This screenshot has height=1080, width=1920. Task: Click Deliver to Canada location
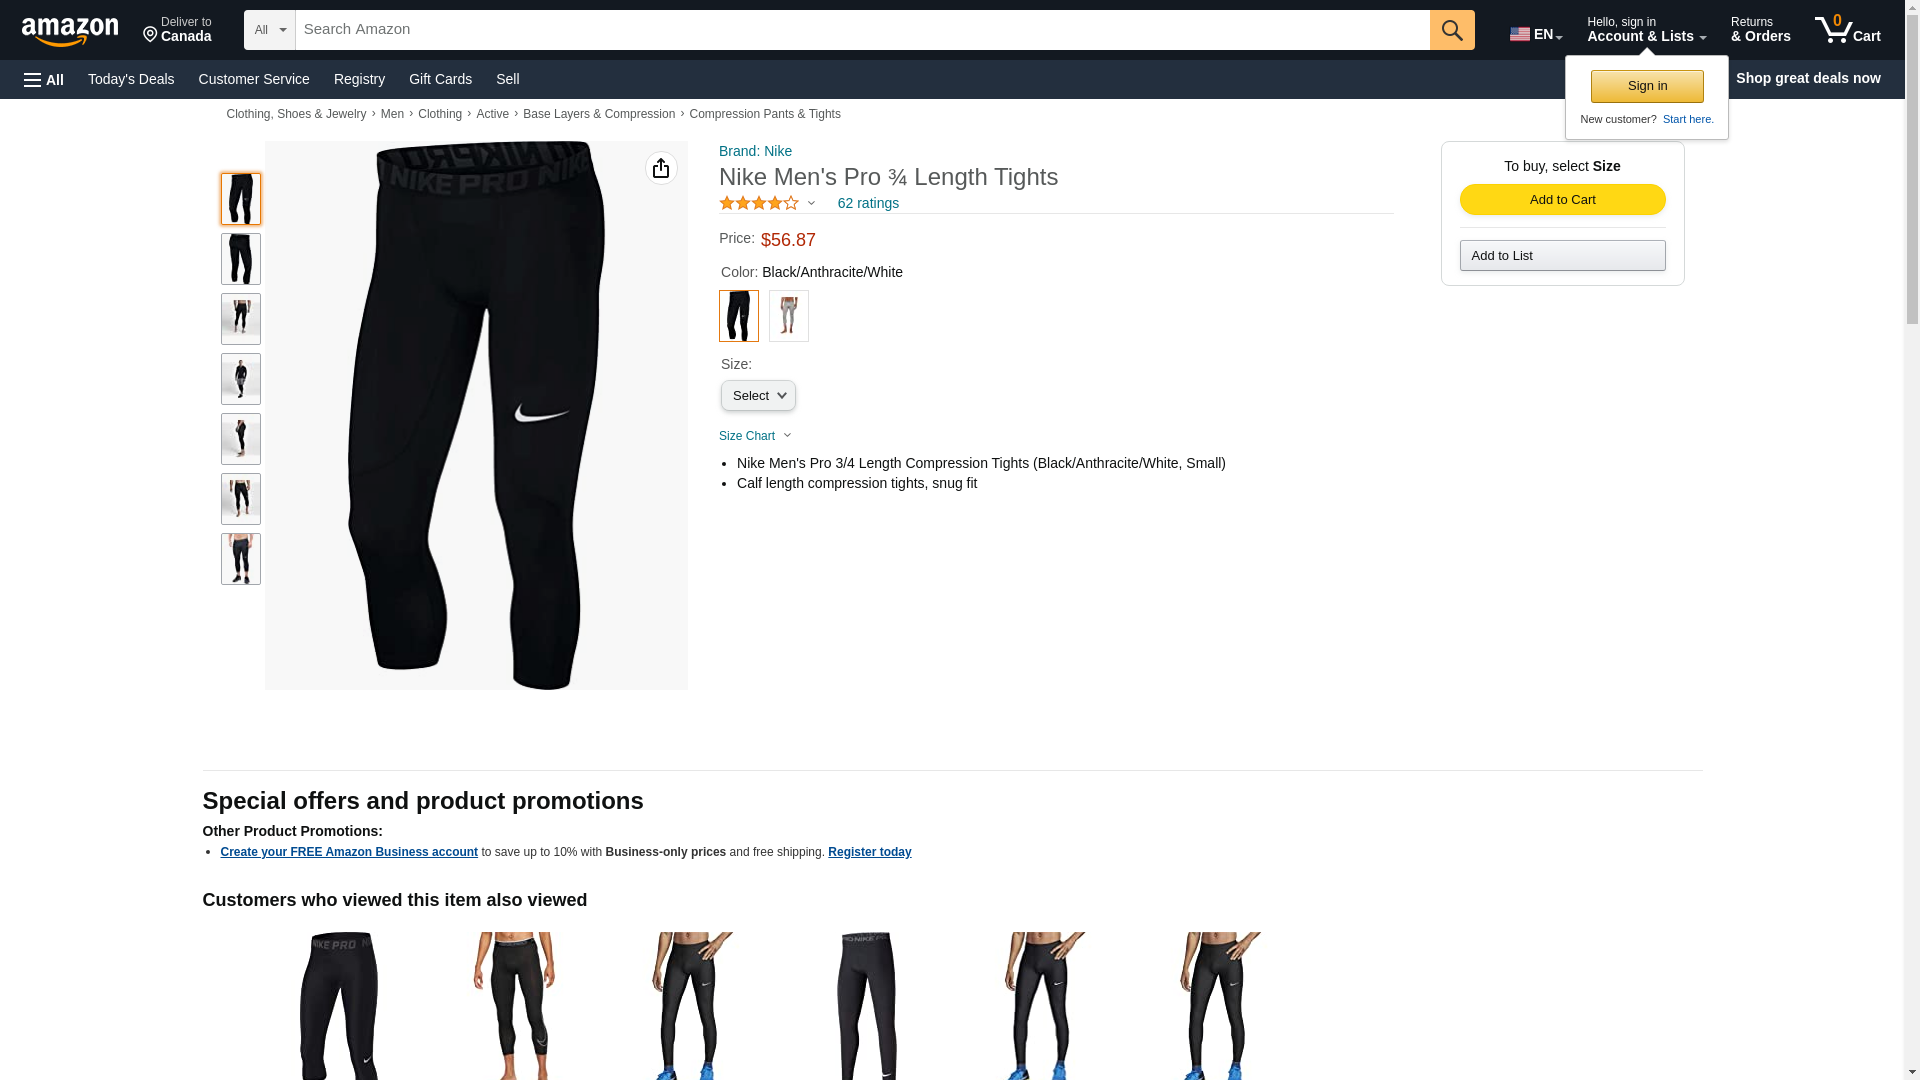pyautogui.click(x=177, y=30)
